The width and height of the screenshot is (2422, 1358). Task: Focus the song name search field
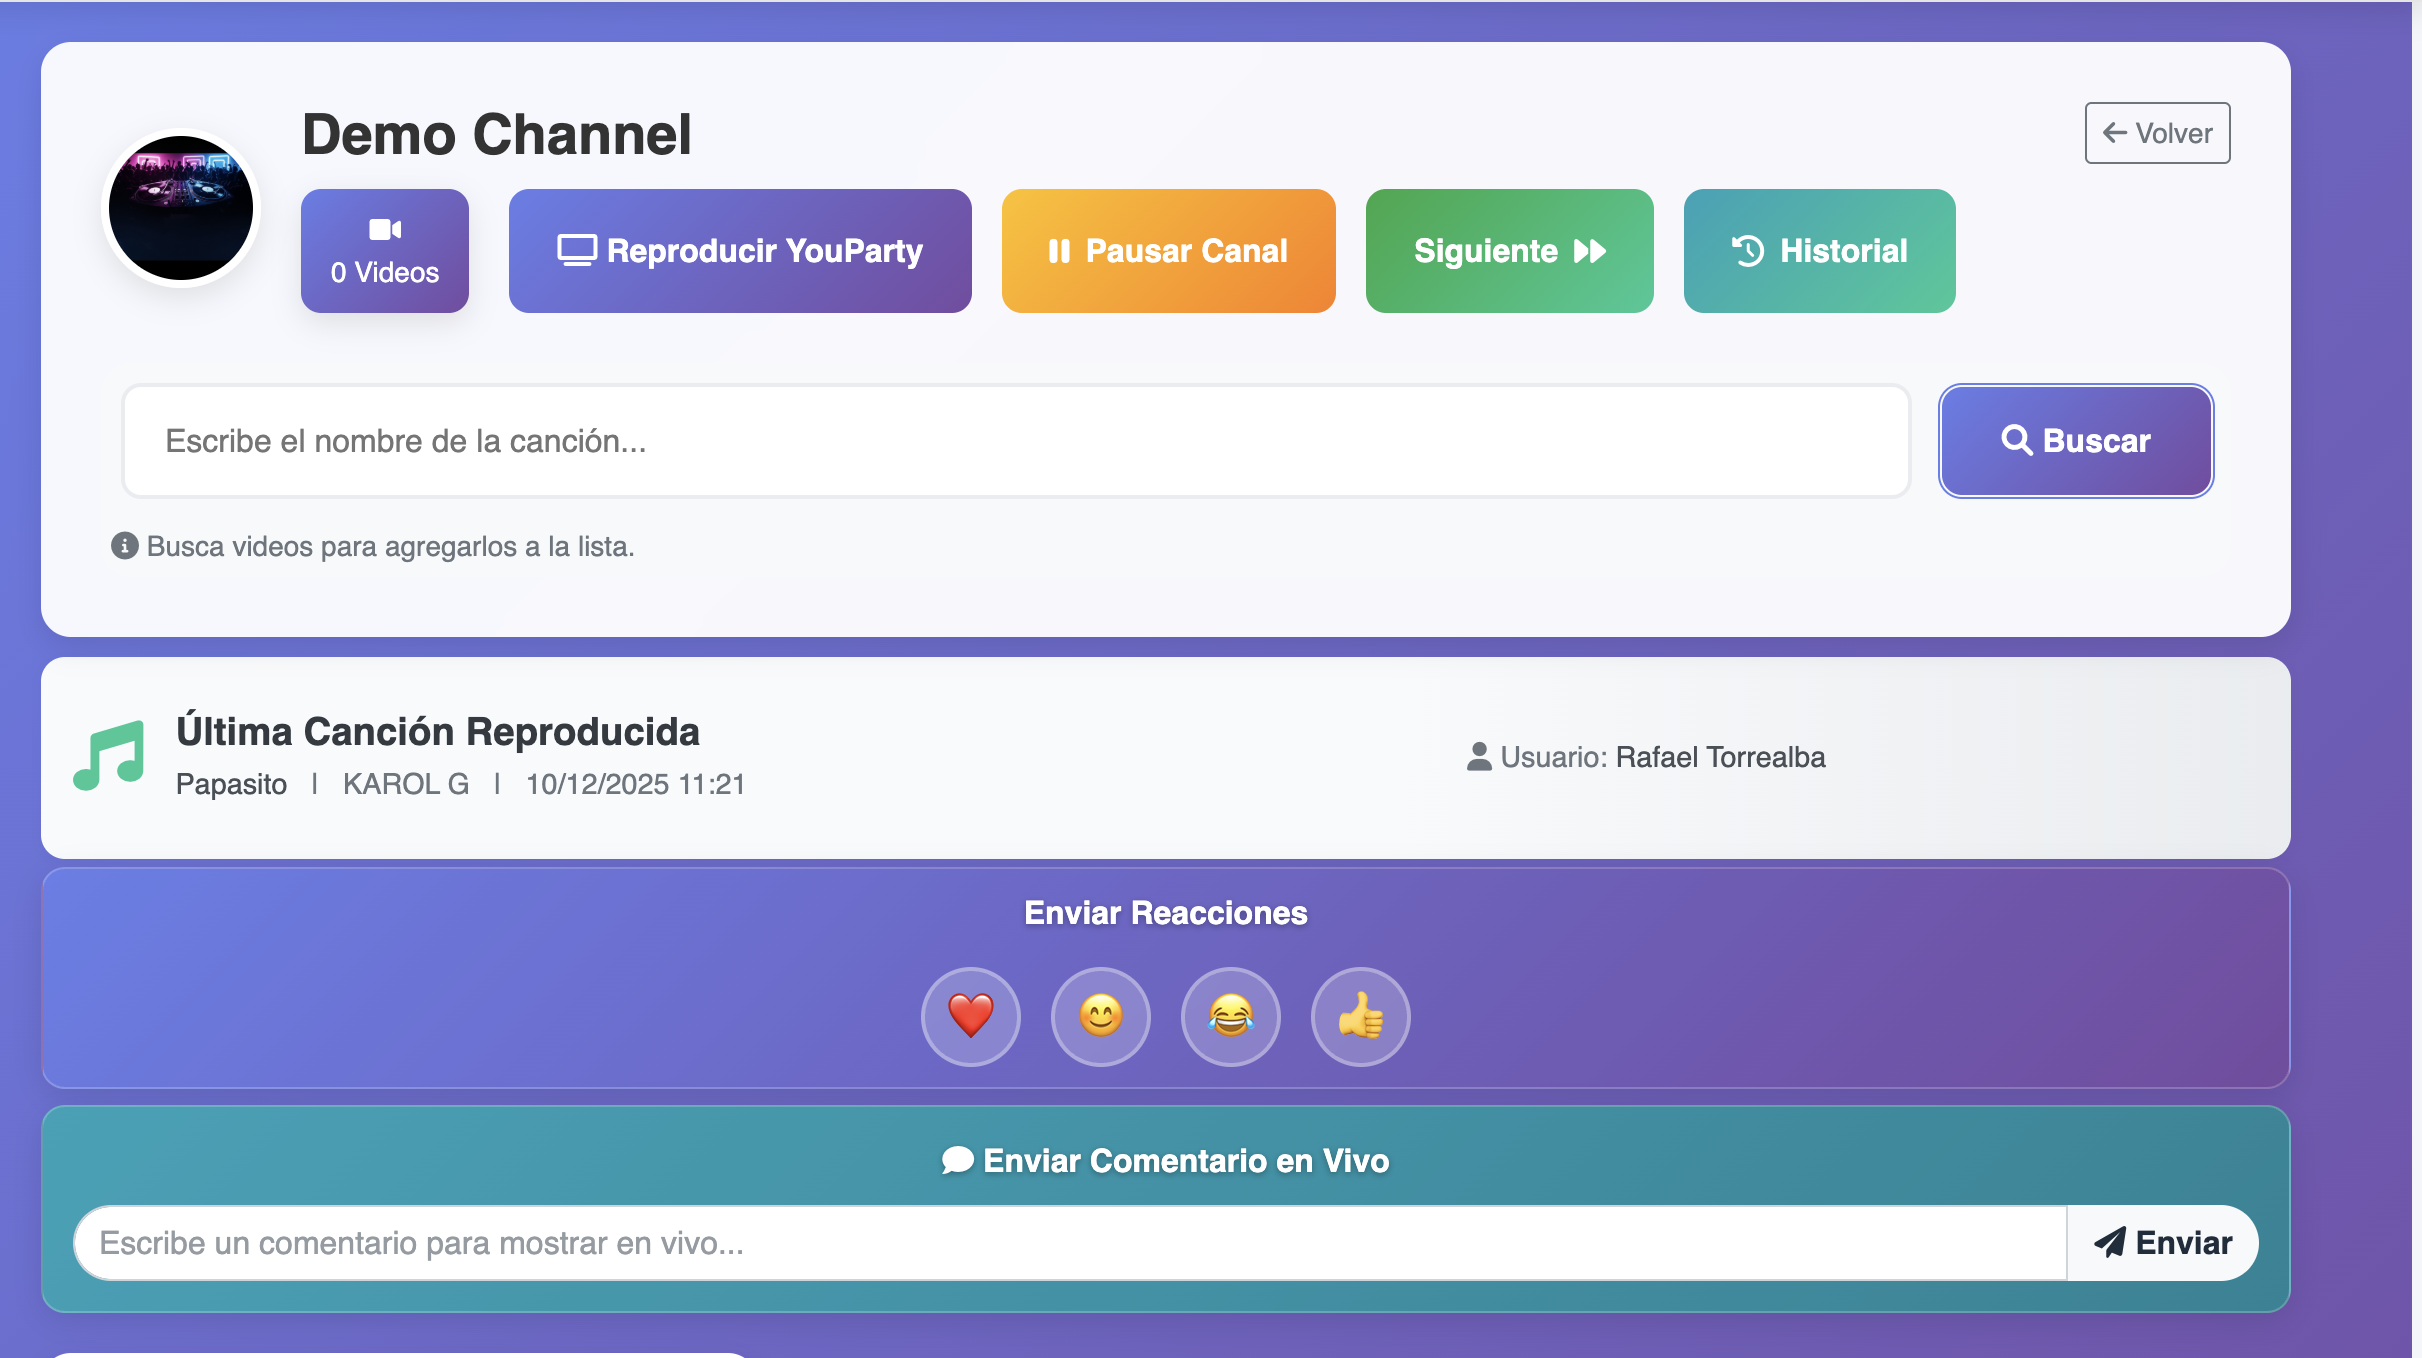click(1015, 441)
